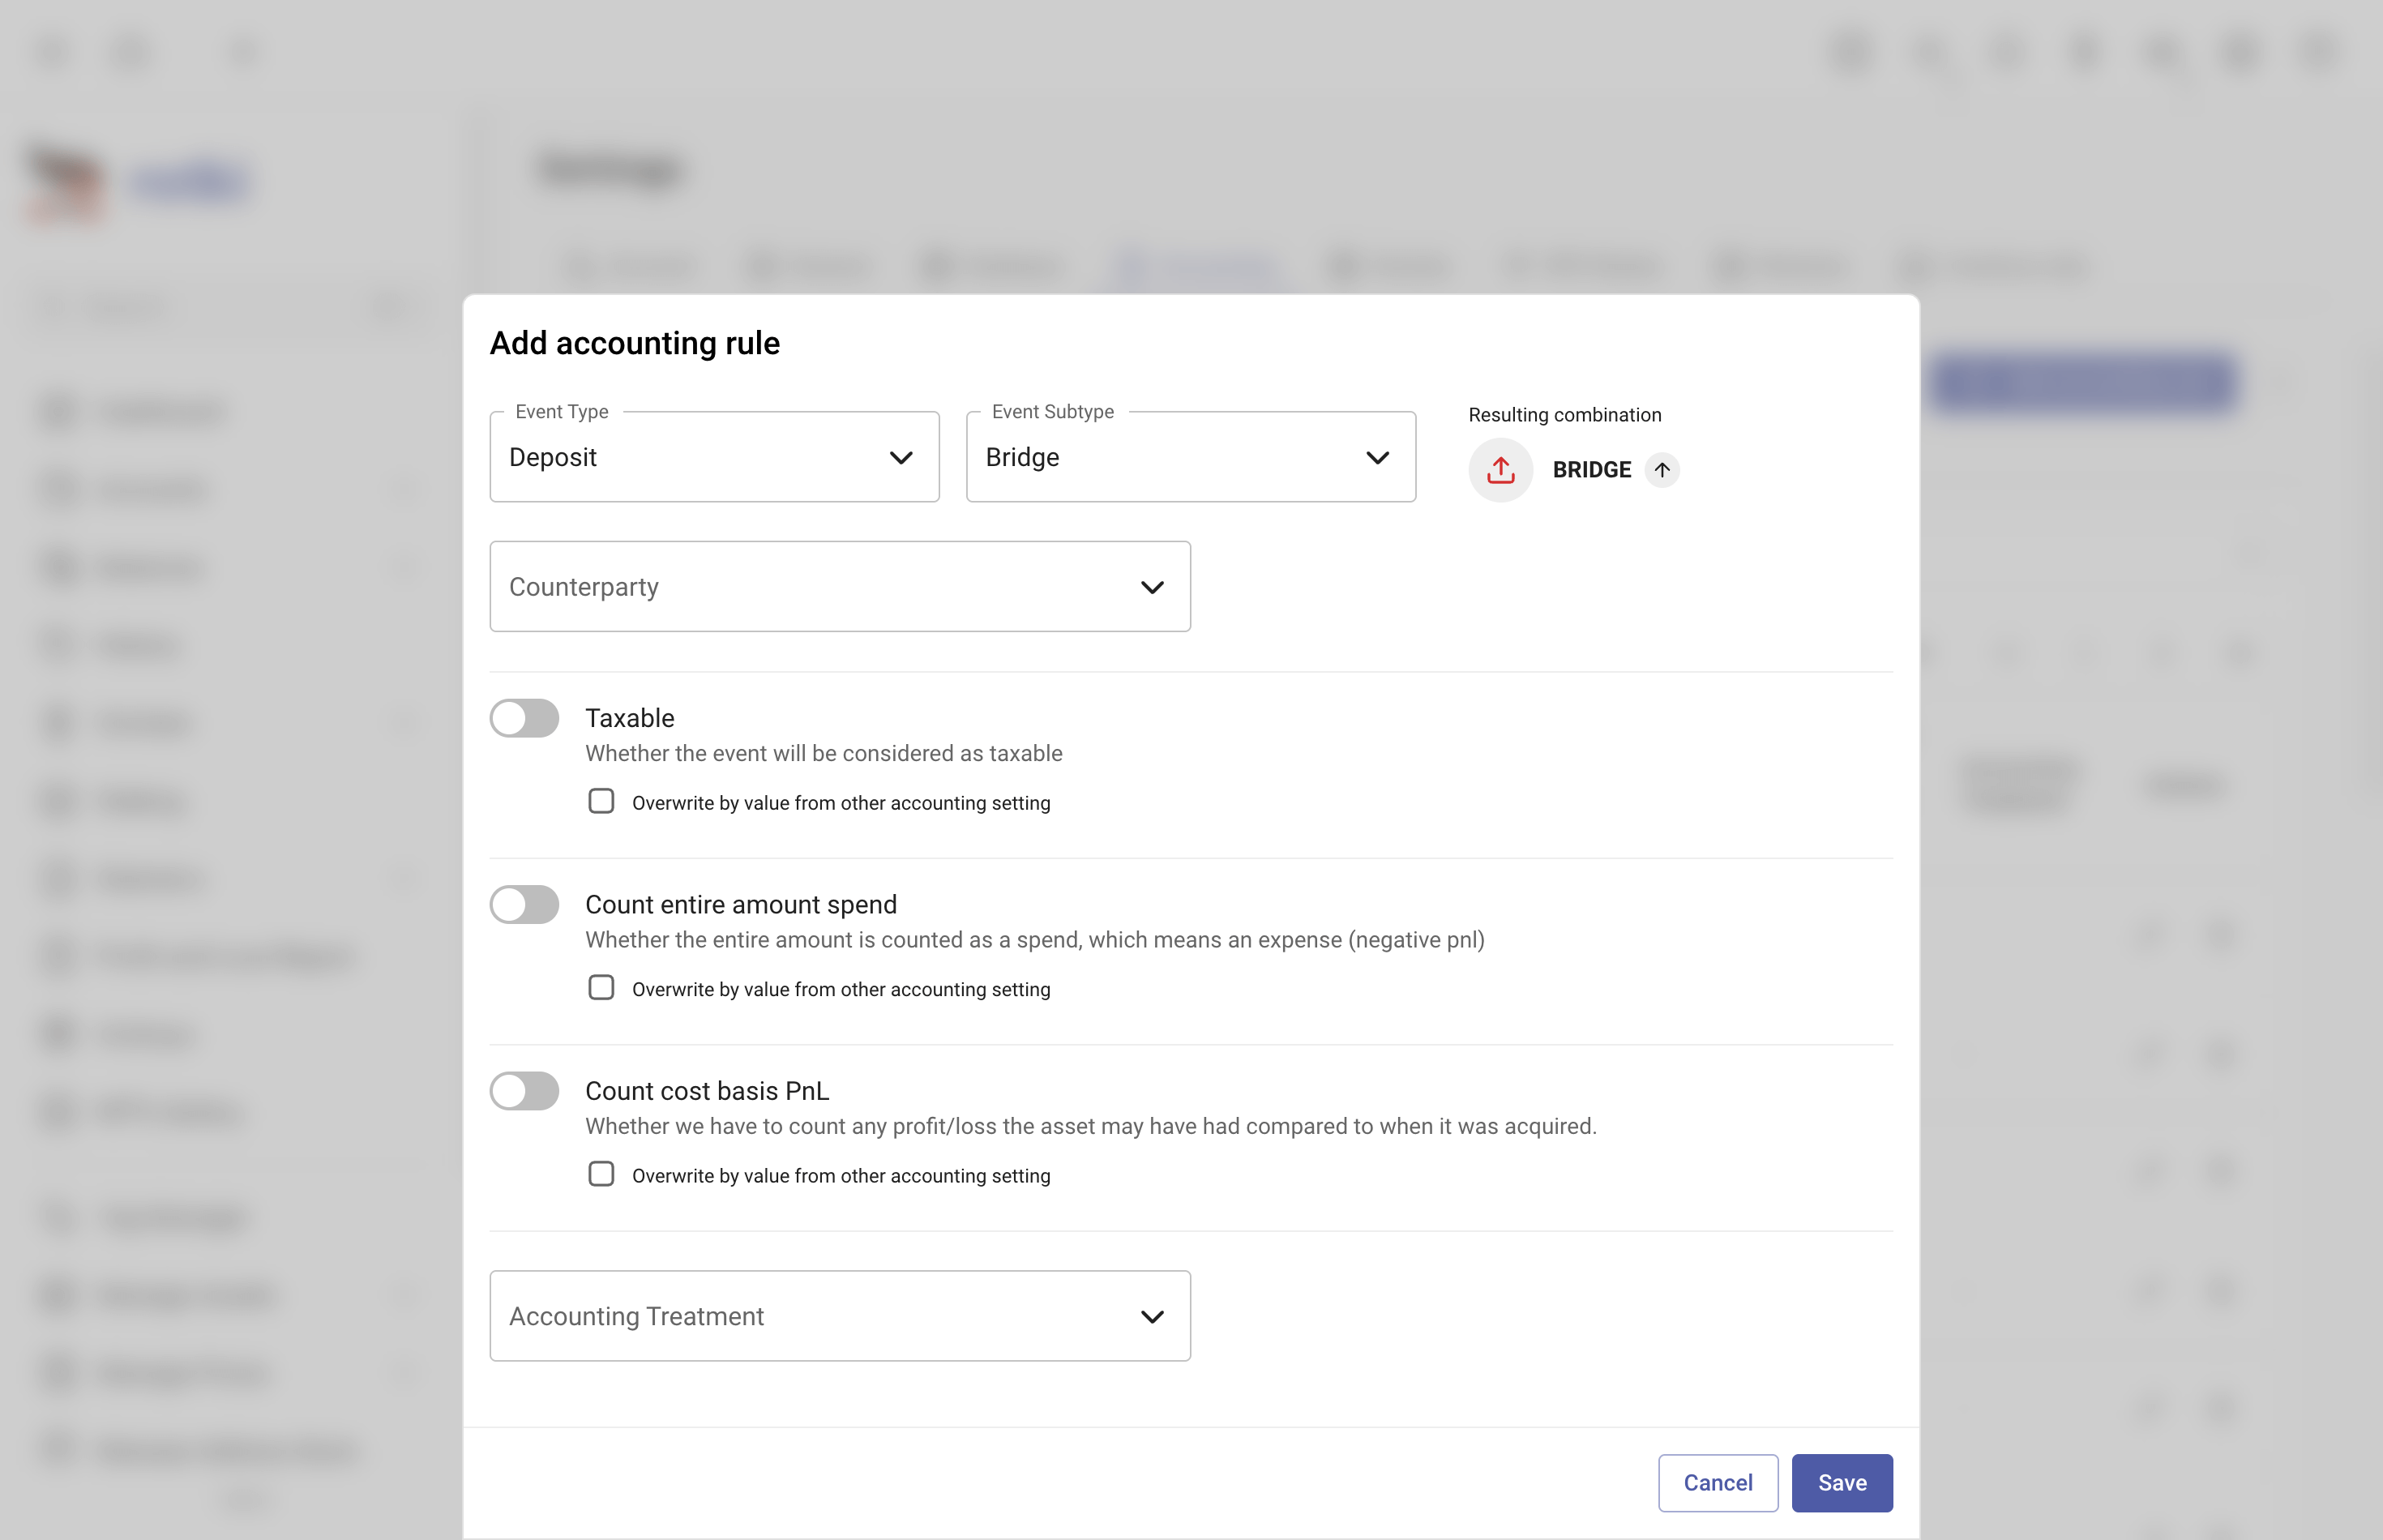Cancel the Add accounting rule dialog
The image size is (2383, 1540).
point(1717,1483)
